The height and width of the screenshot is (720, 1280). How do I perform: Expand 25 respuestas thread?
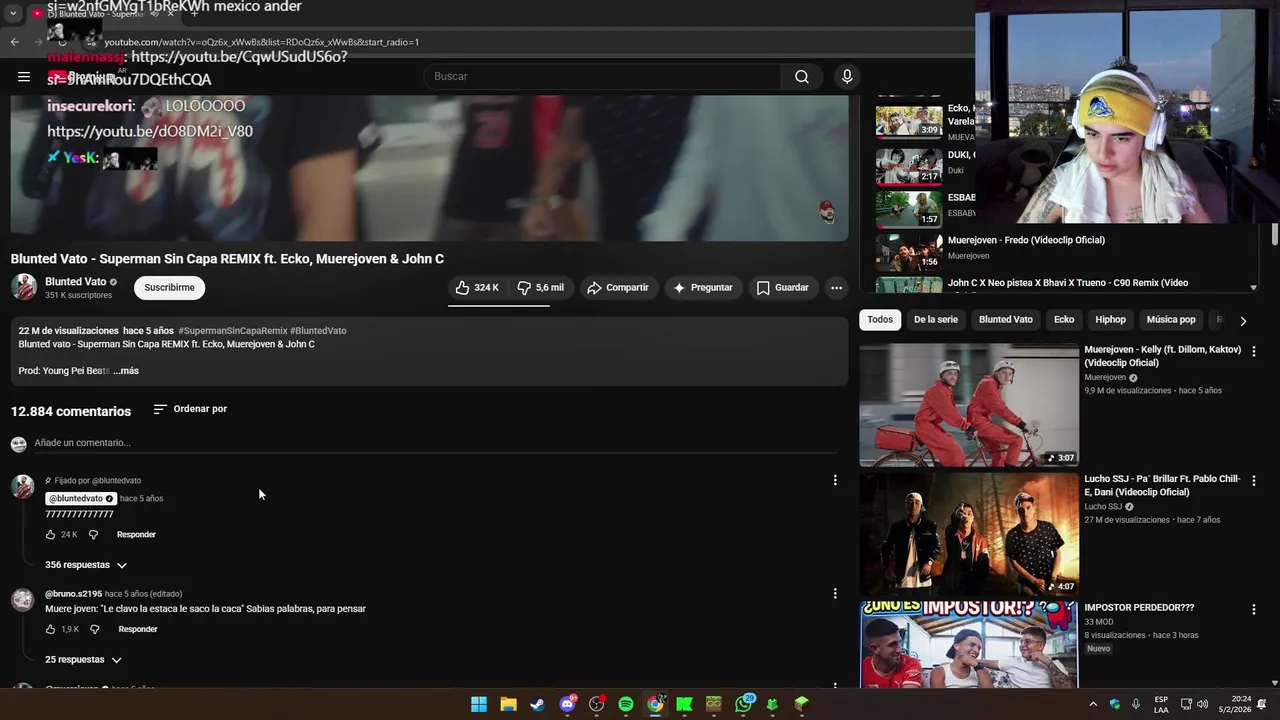click(x=83, y=660)
